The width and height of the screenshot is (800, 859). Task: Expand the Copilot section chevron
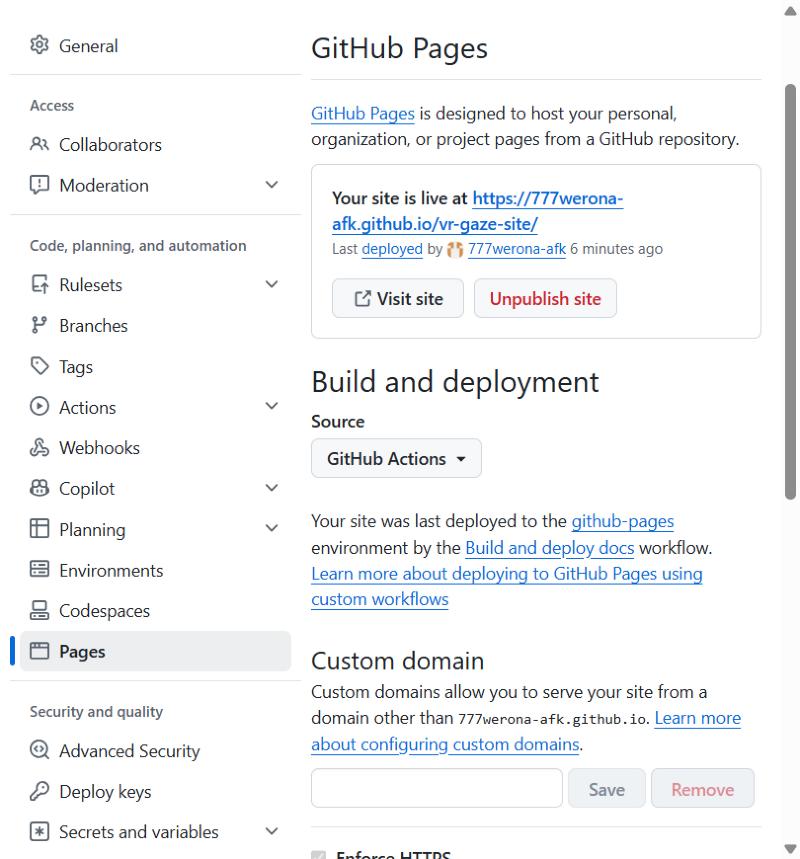272,488
